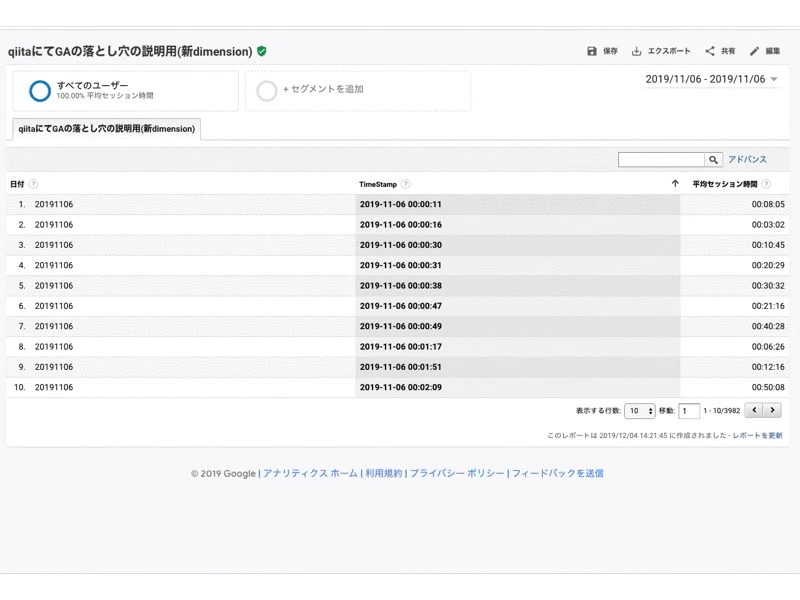Select the qiitaにてGAの落とし穴 report tab
The image size is (800, 600).
107,129
